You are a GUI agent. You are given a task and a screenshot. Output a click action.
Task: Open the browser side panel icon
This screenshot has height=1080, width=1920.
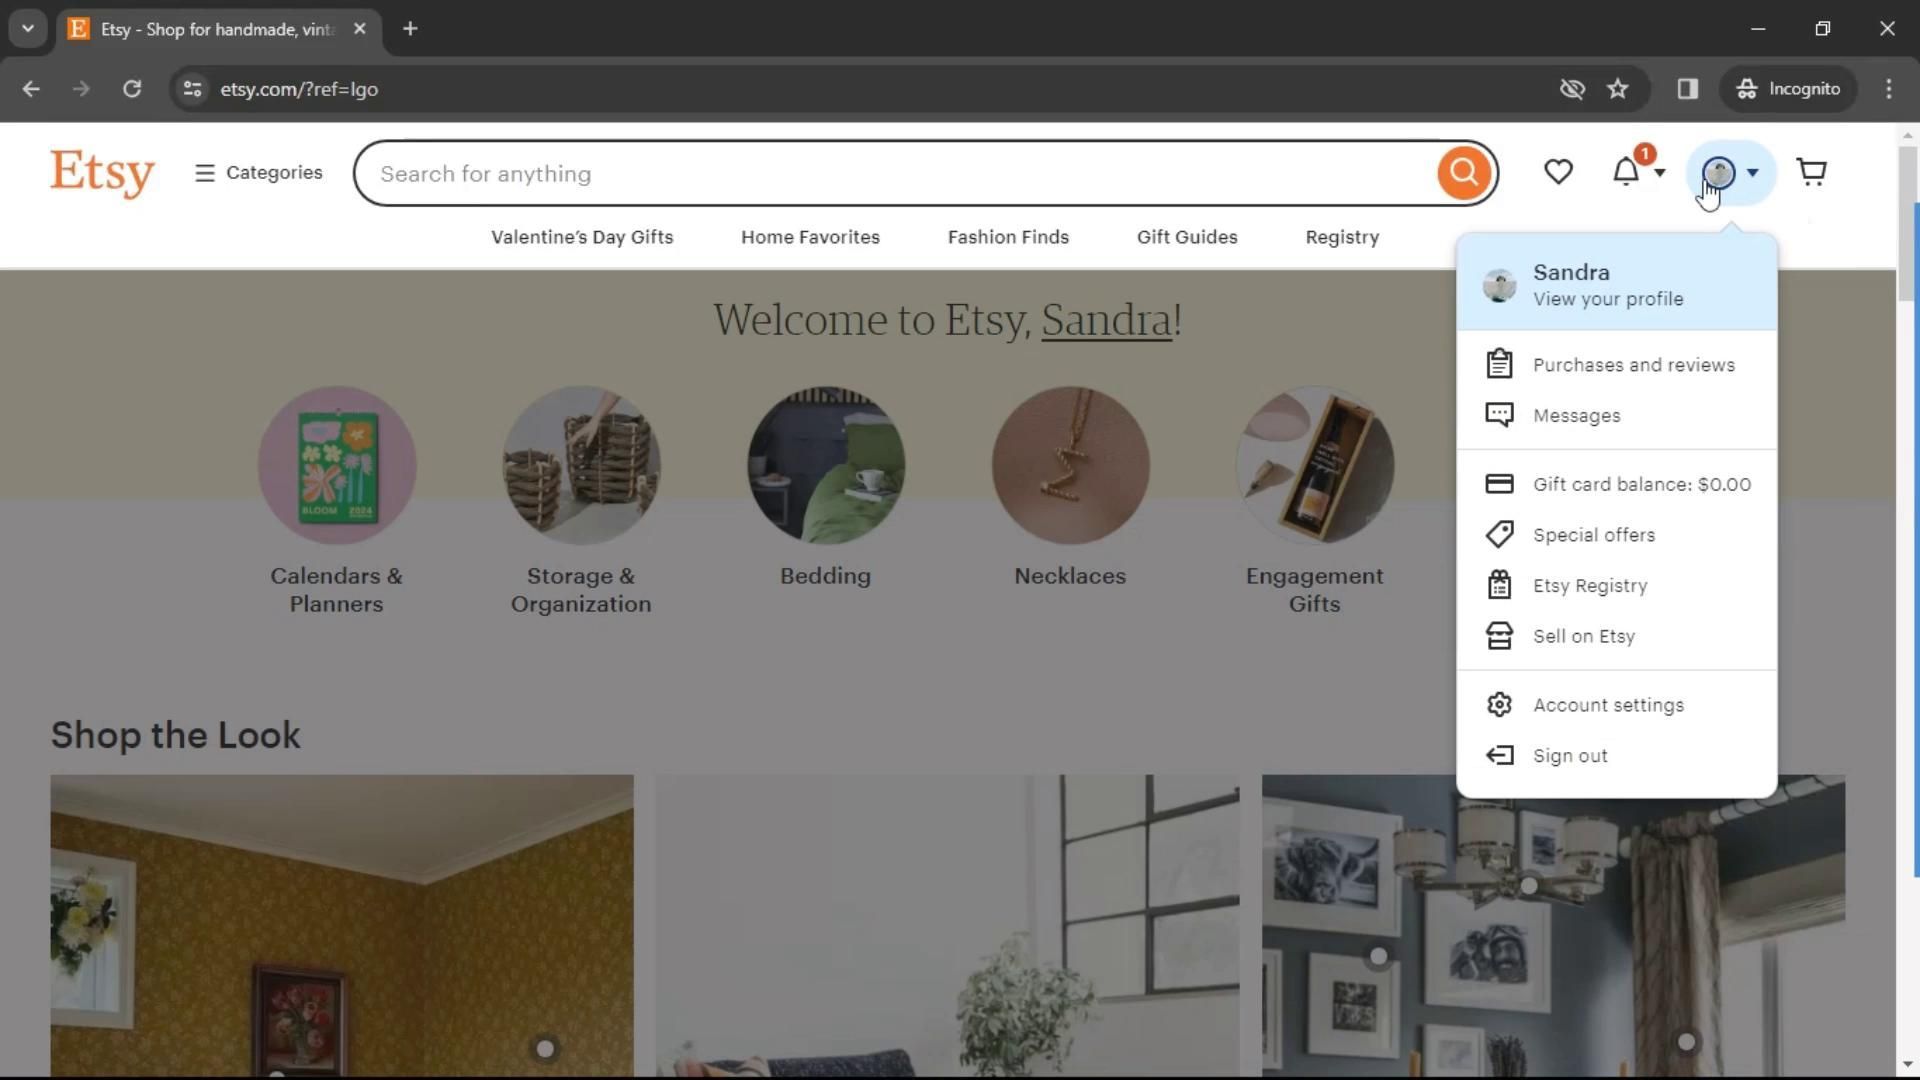pyautogui.click(x=1687, y=89)
